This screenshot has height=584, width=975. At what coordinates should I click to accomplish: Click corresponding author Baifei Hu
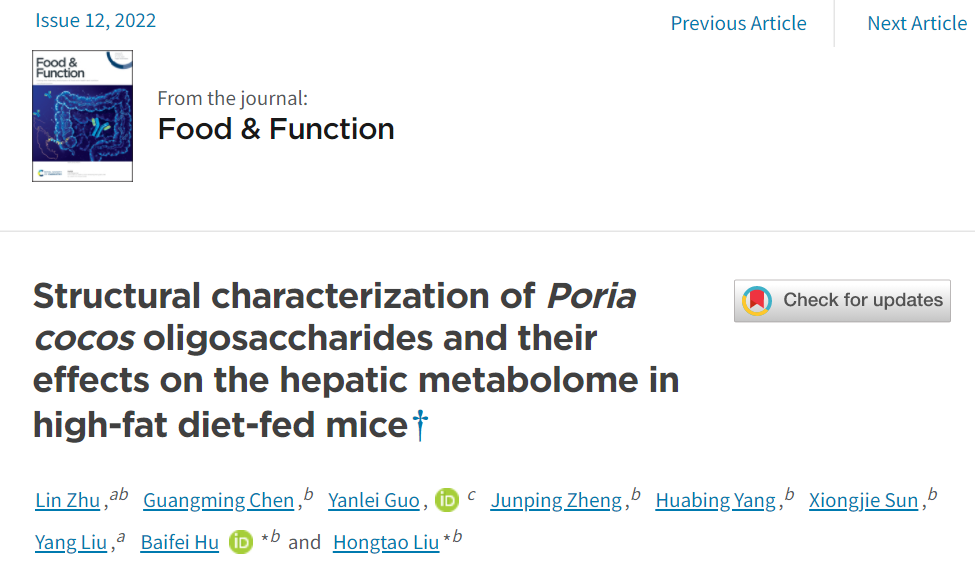179,543
